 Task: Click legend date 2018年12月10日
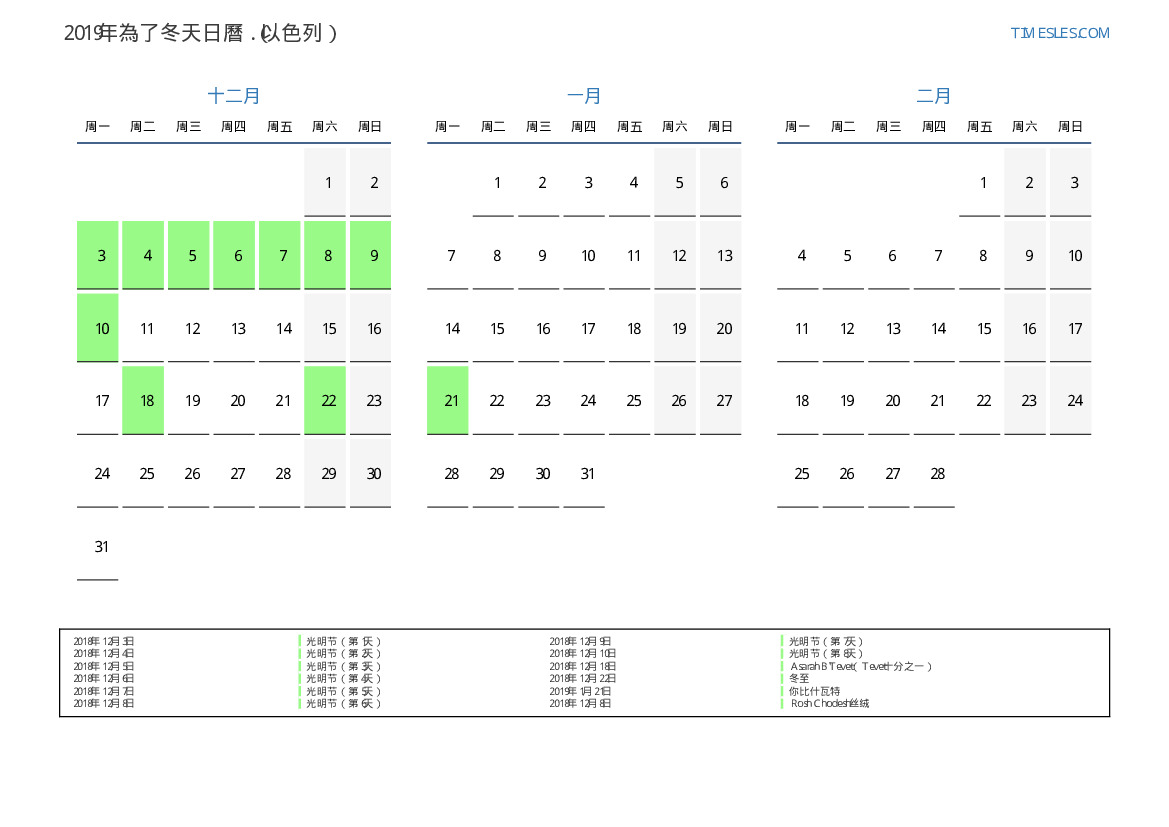[x=583, y=653]
